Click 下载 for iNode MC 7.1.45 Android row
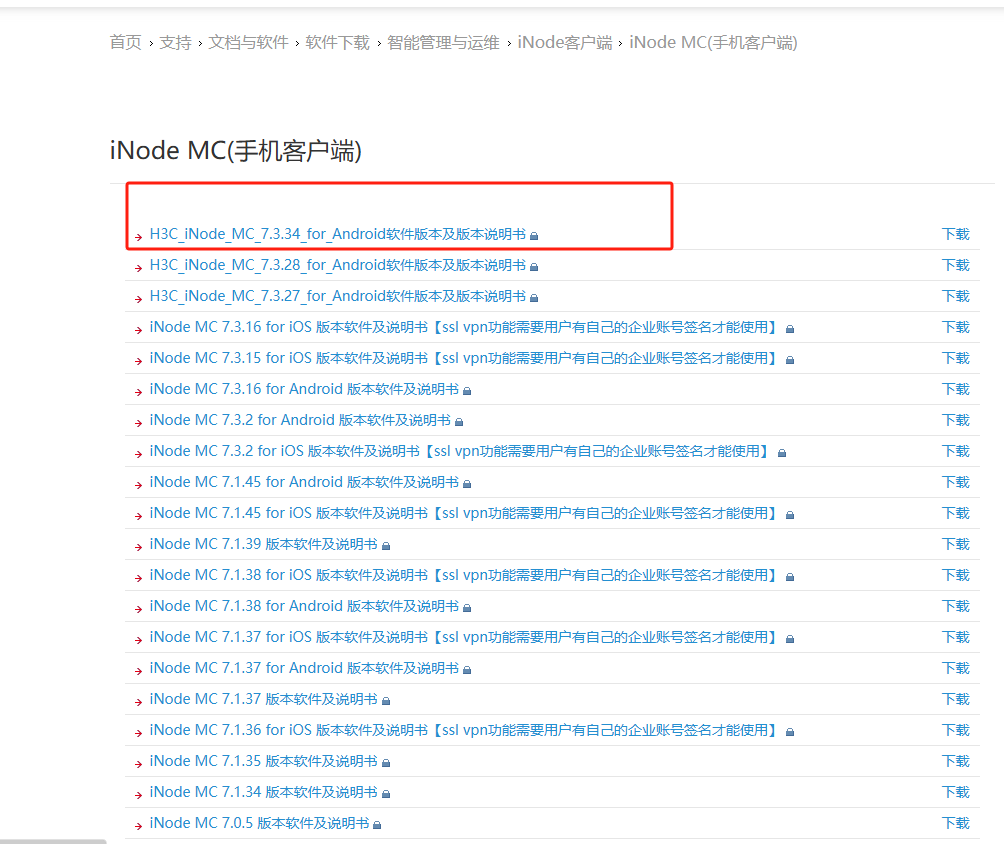The height and width of the screenshot is (844, 1004). point(956,482)
